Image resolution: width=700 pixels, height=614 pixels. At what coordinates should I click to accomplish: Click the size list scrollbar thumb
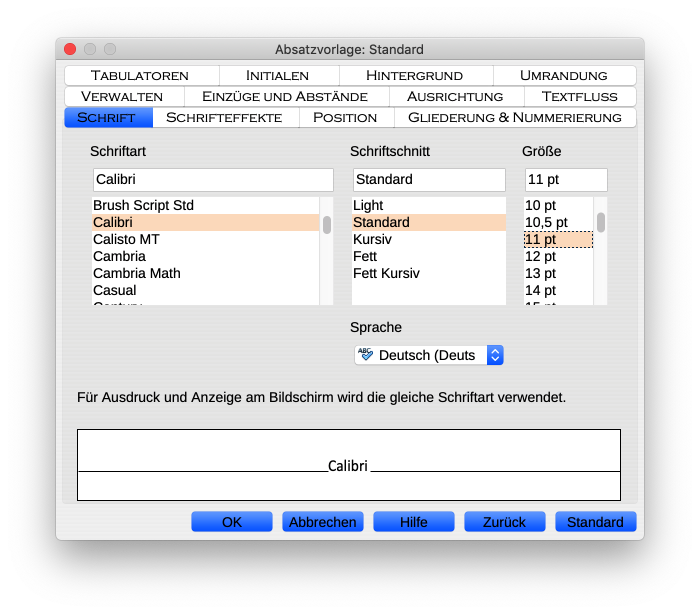click(601, 222)
